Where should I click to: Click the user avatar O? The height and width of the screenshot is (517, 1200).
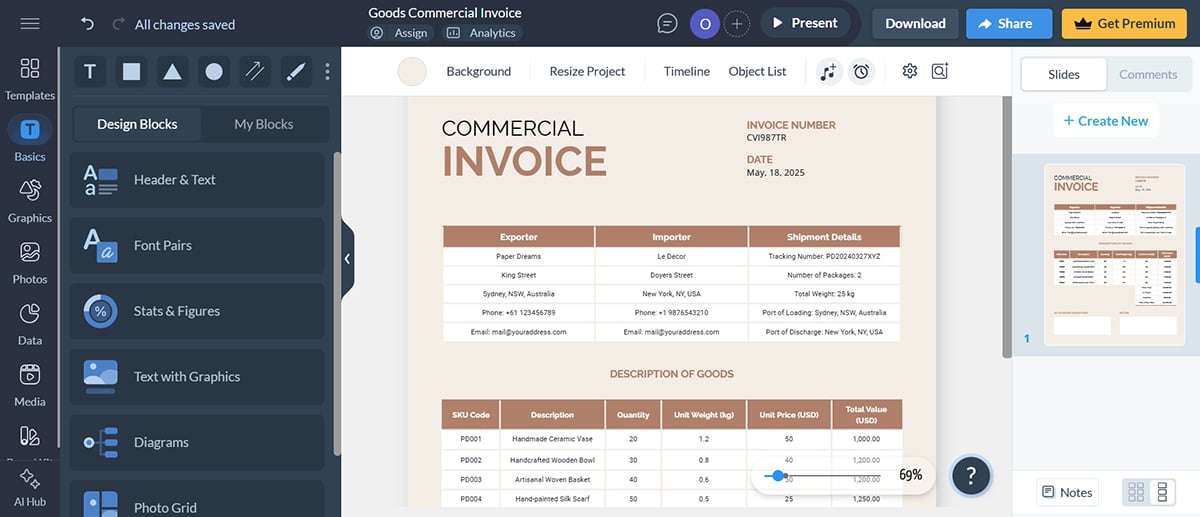click(705, 24)
